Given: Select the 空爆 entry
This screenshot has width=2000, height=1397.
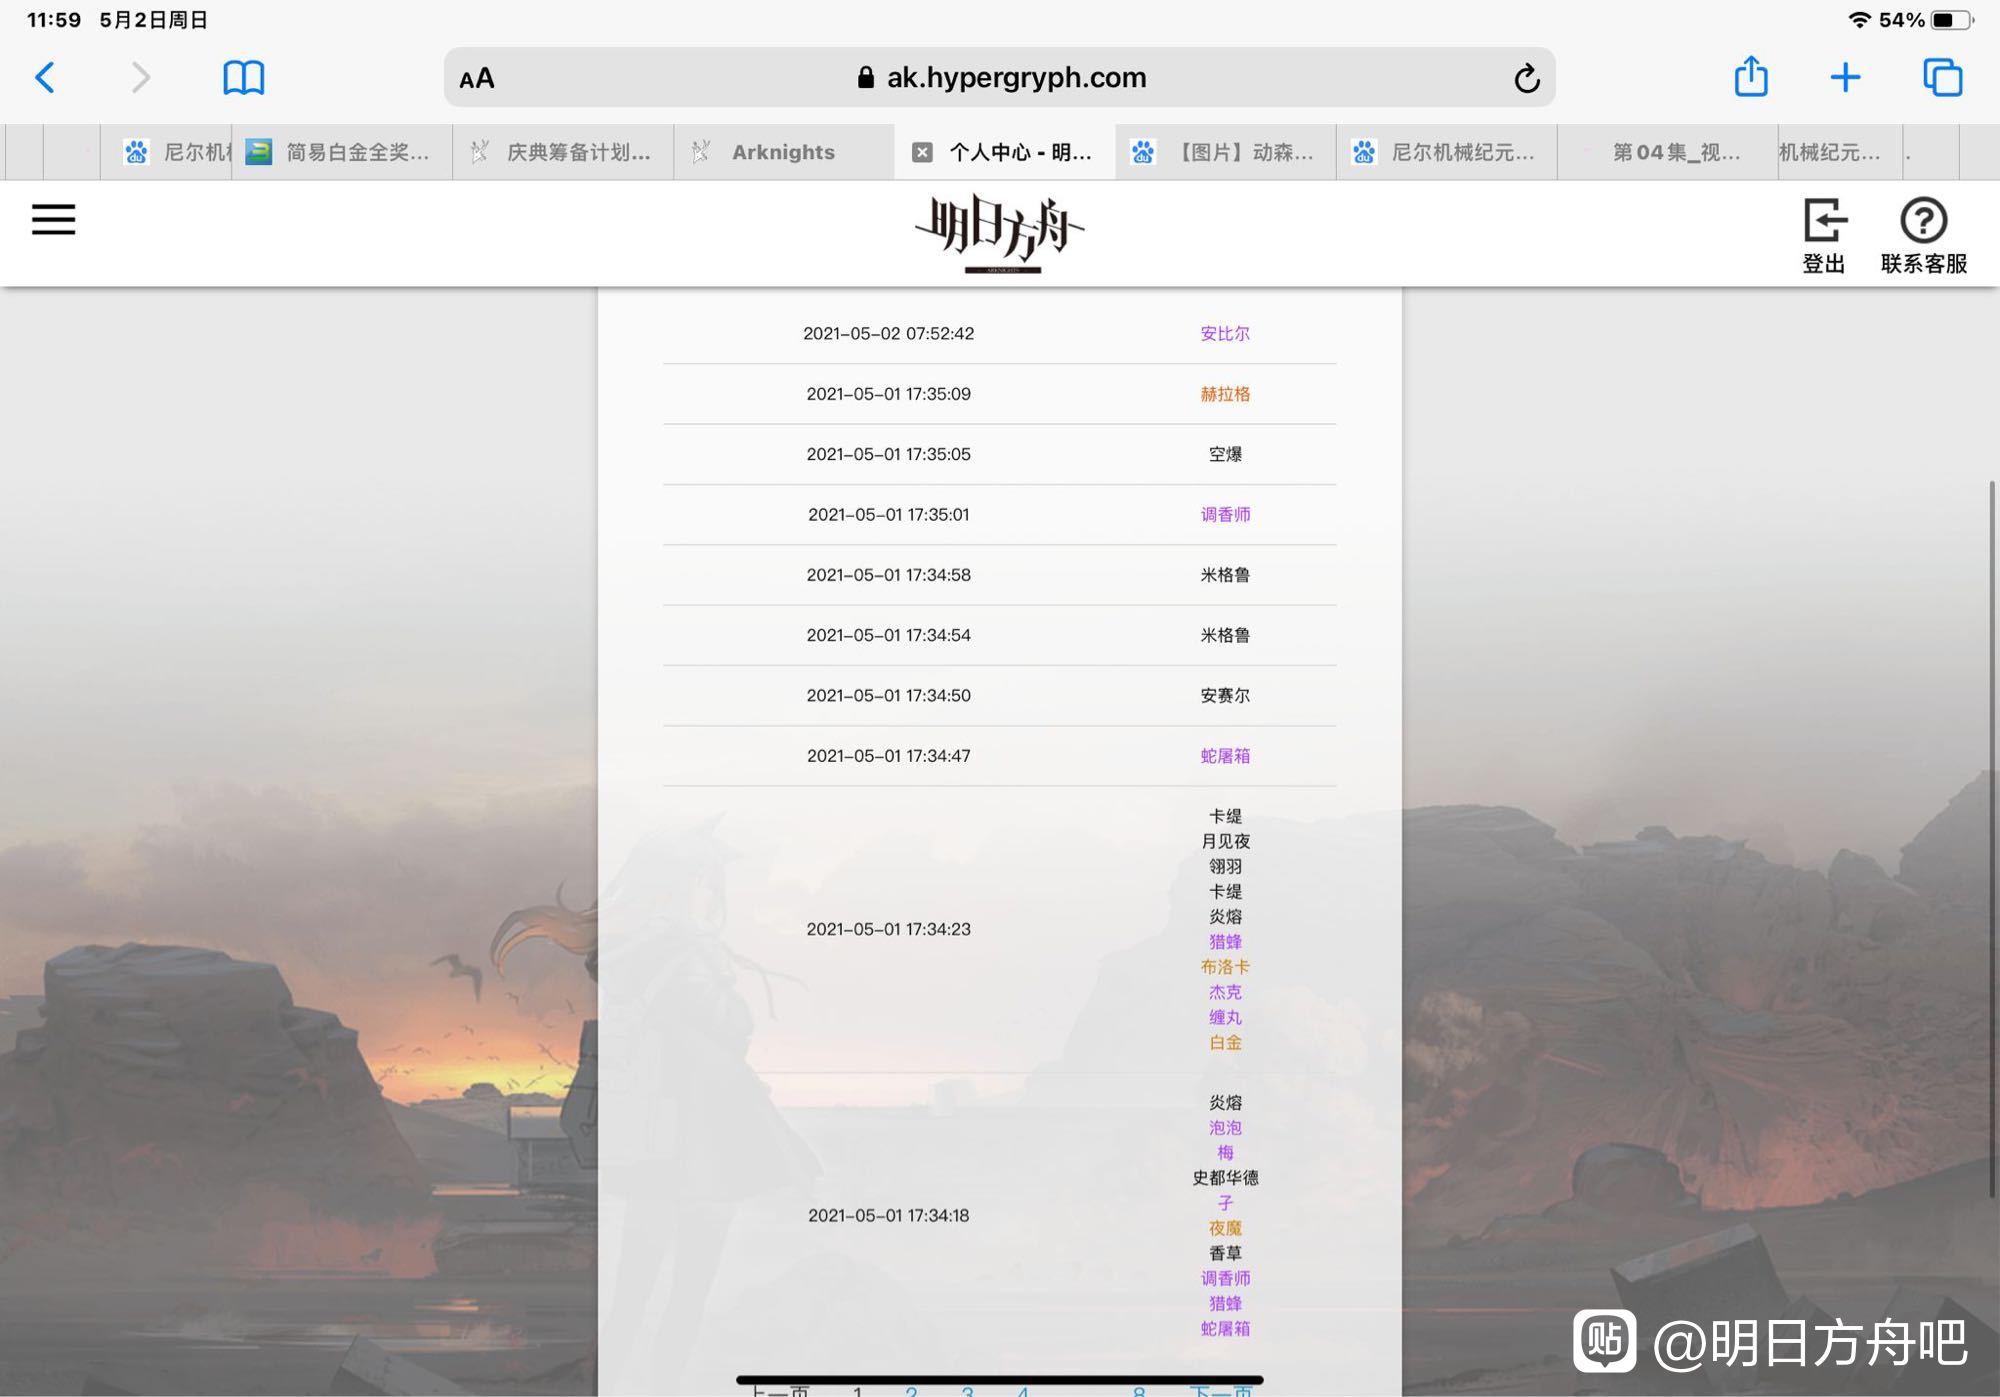Looking at the screenshot, I should pyautogui.click(x=1225, y=454).
